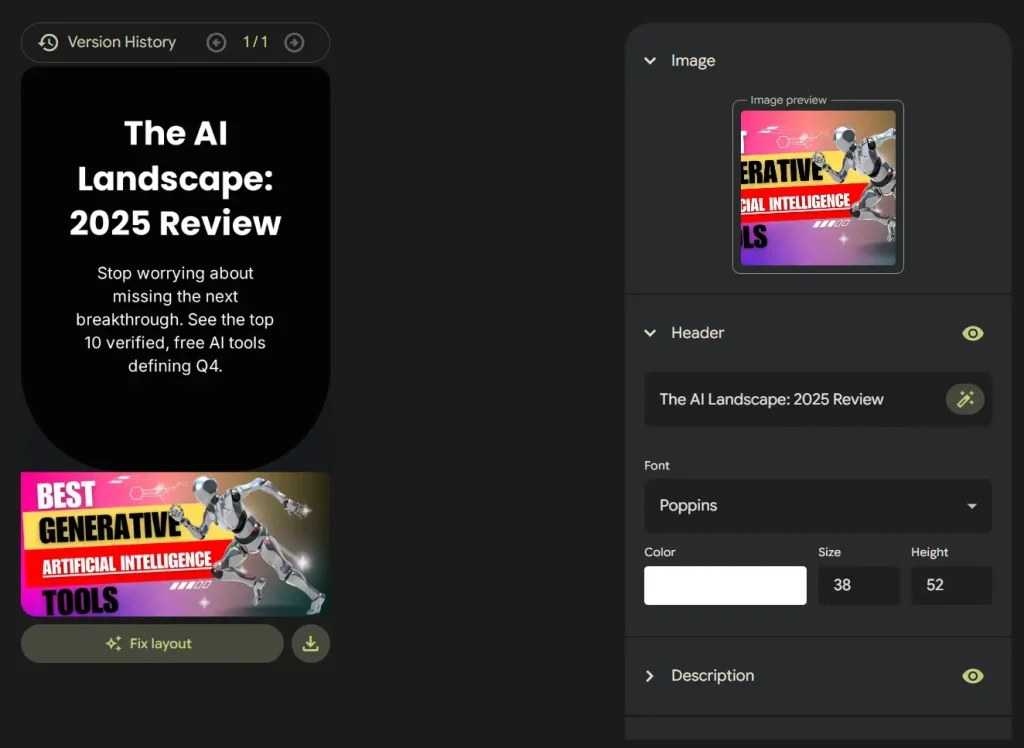The image size is (1024, 748).
Task: Open the Poppins font dropdown
Action: [817, 505]
